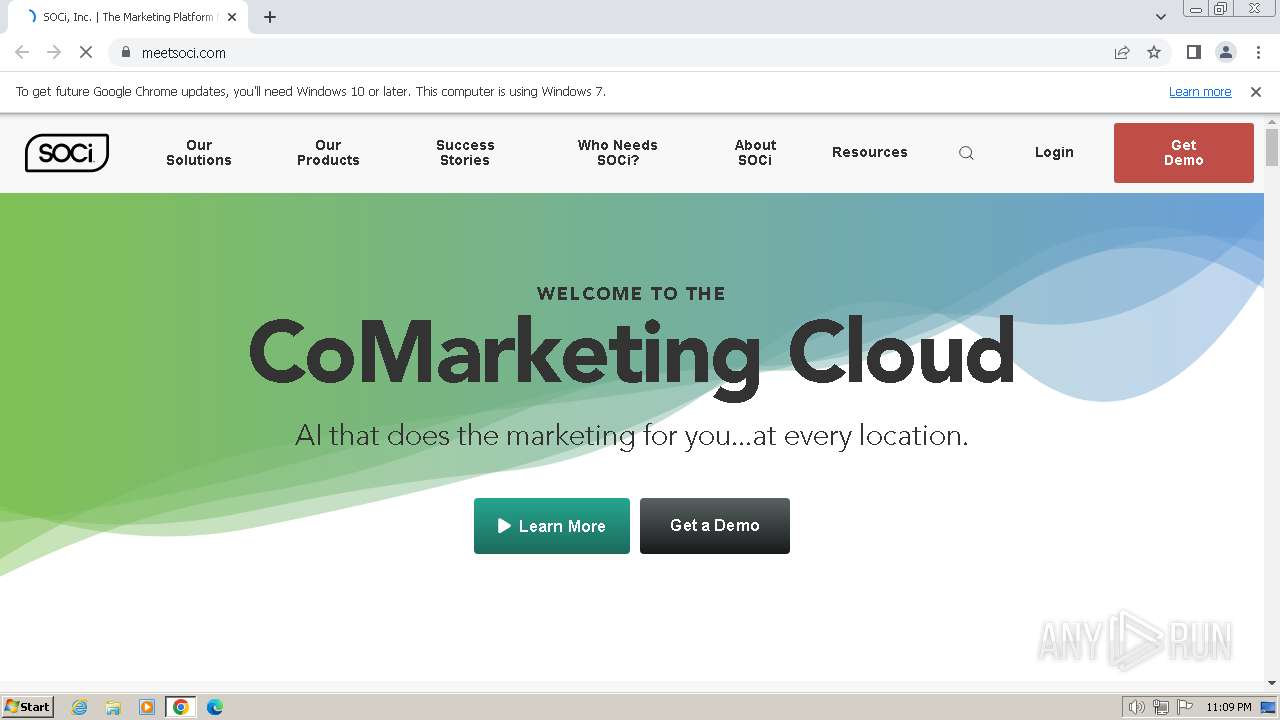This screenshot has width=1280, height=720.
Task: Open Chrome three-dot menu
Action: pos(1258,53)
